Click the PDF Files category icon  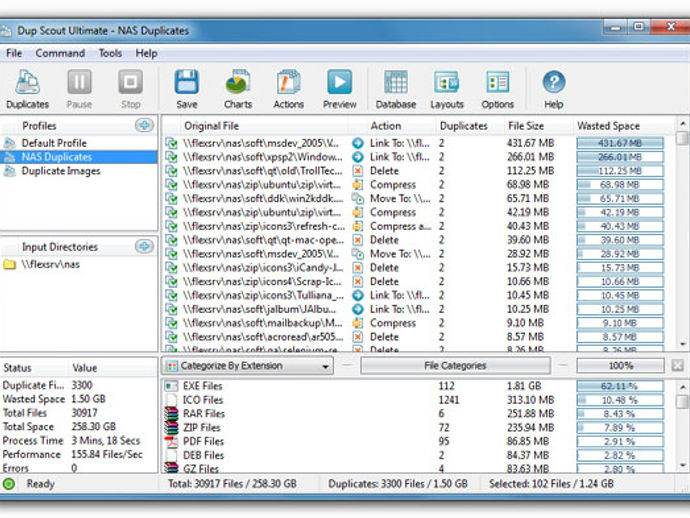tap(171, 441)
